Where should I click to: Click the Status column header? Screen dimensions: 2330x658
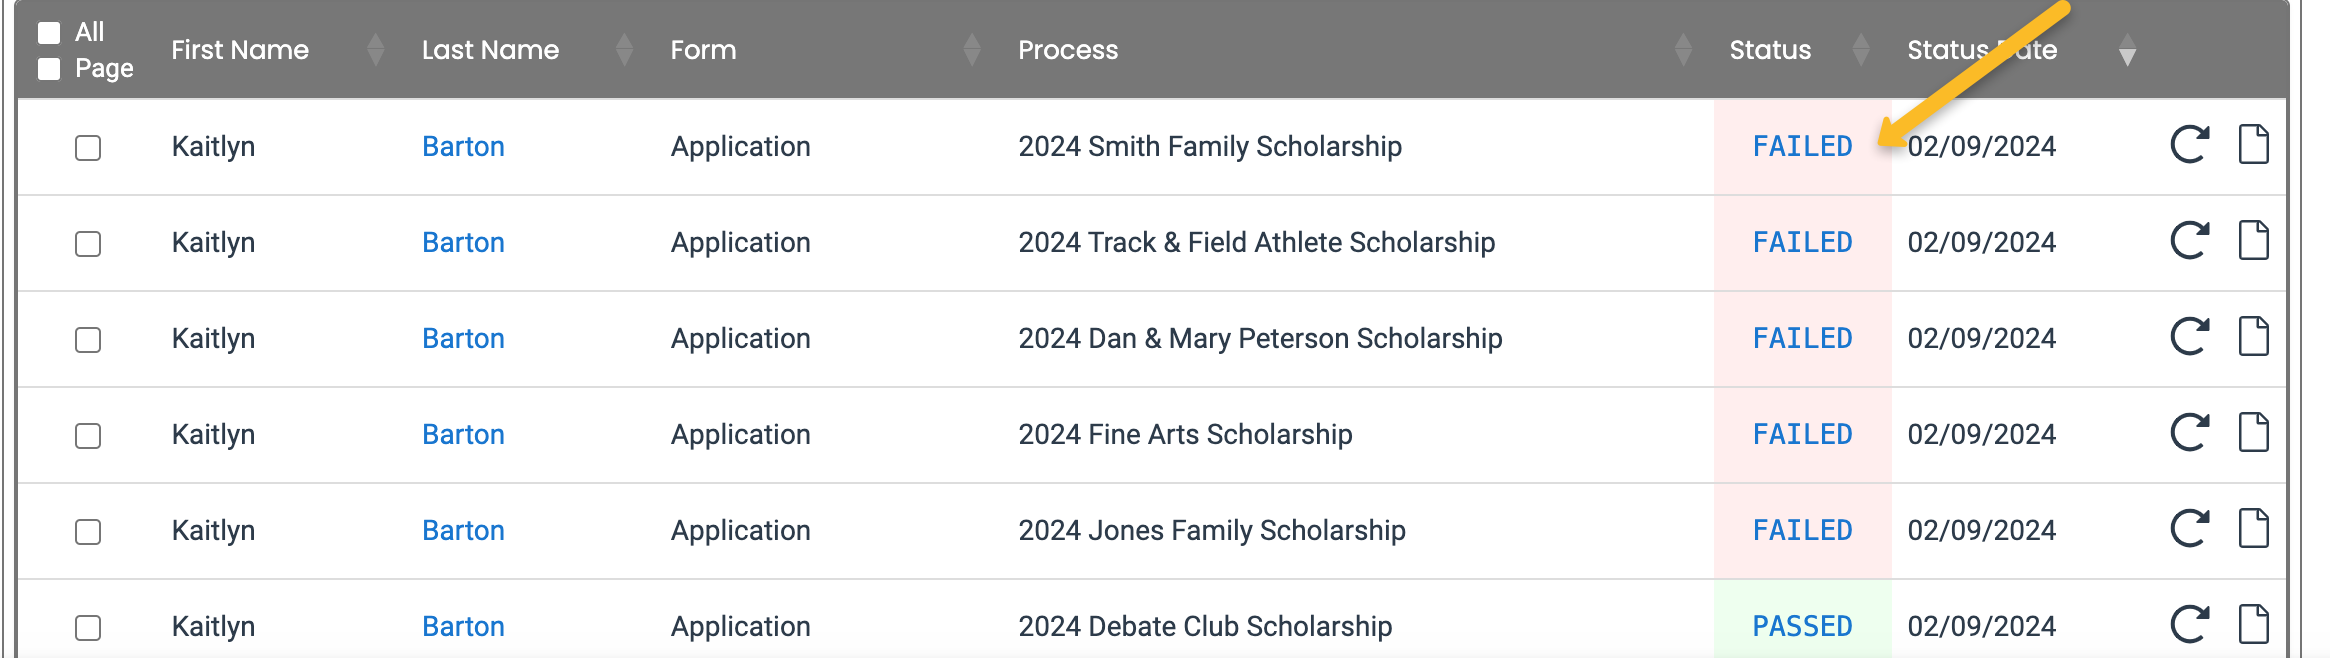click(x=1770, y=50)
